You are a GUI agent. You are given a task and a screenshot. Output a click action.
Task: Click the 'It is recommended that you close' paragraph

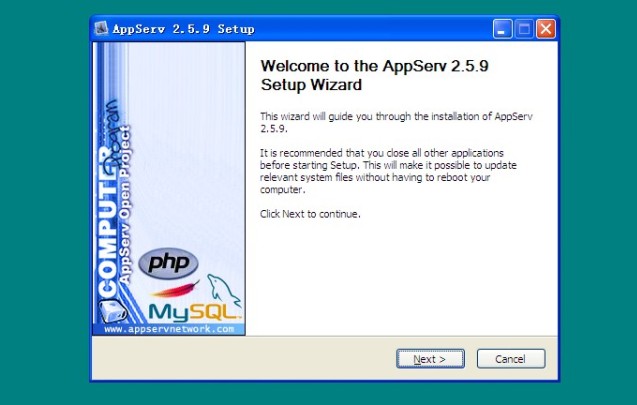tap(388, 171)
